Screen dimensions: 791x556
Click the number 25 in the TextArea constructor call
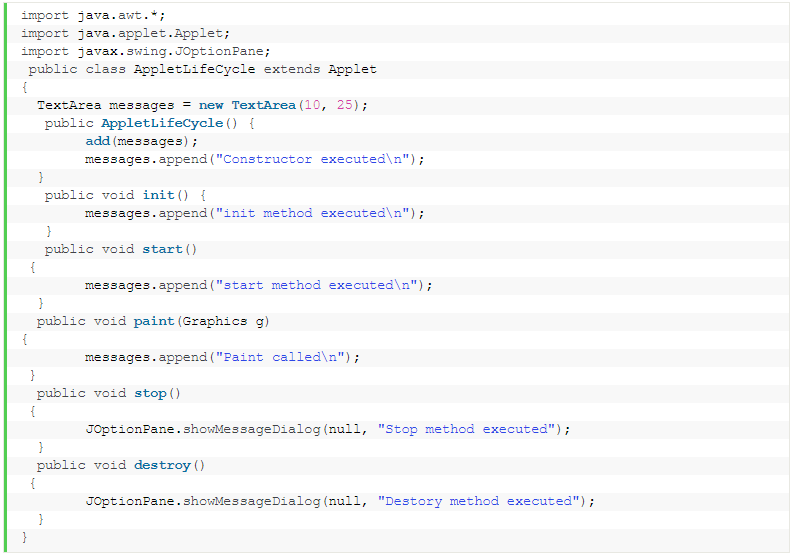pos(345,105)
